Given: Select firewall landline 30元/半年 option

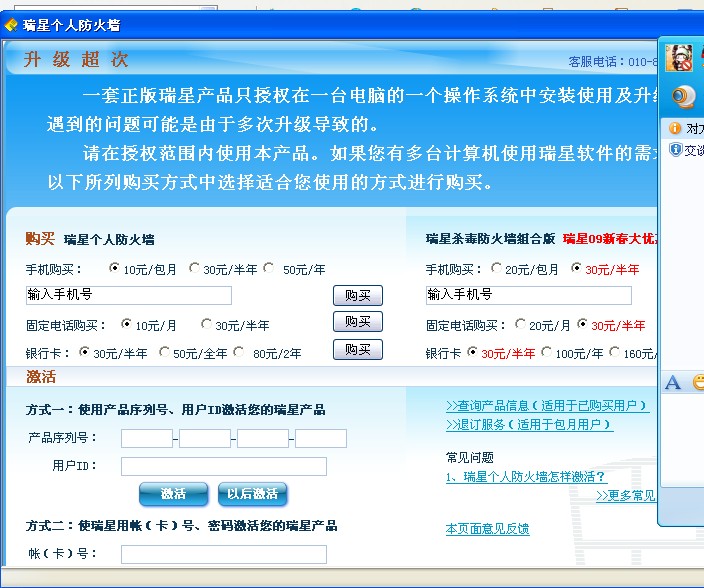Looking at the screenshot, I should coord(206,324).
